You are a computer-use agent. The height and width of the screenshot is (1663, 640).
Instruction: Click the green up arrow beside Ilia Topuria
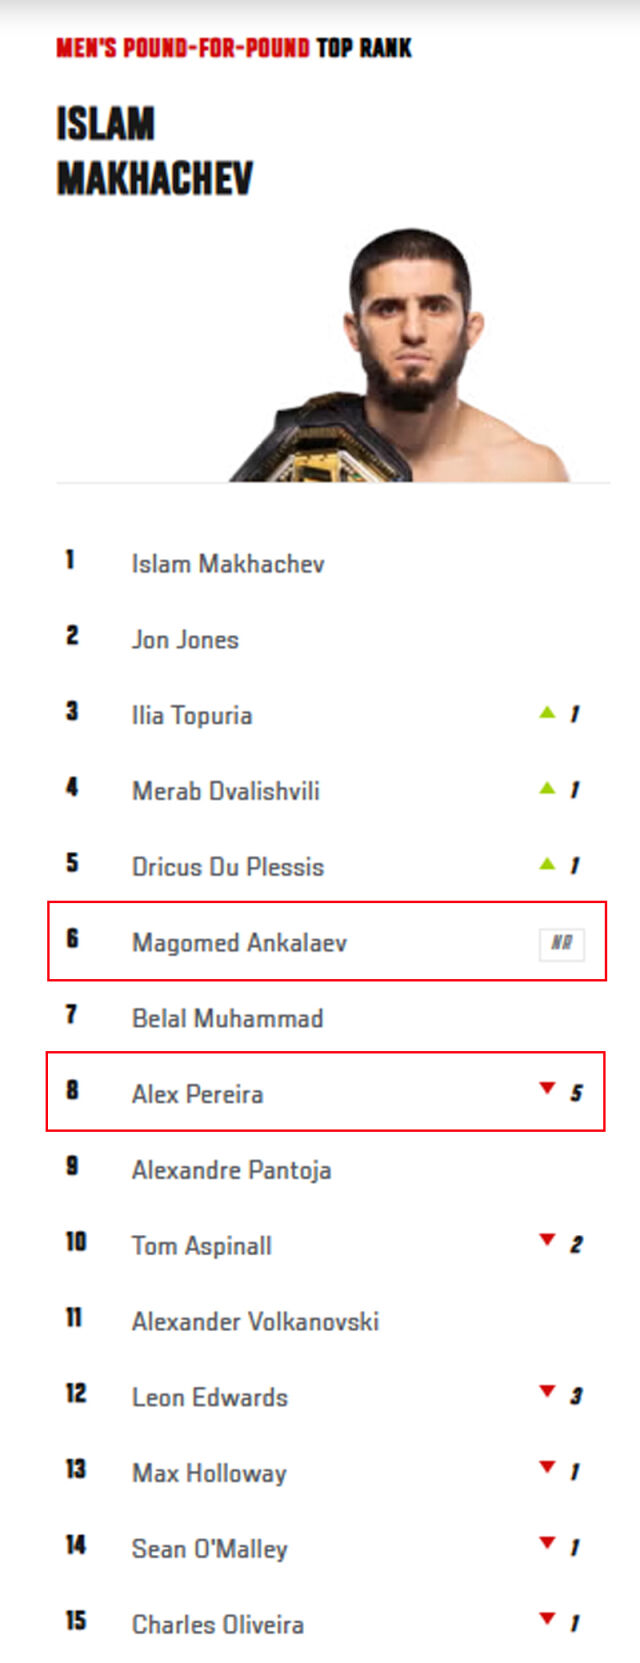547,713
